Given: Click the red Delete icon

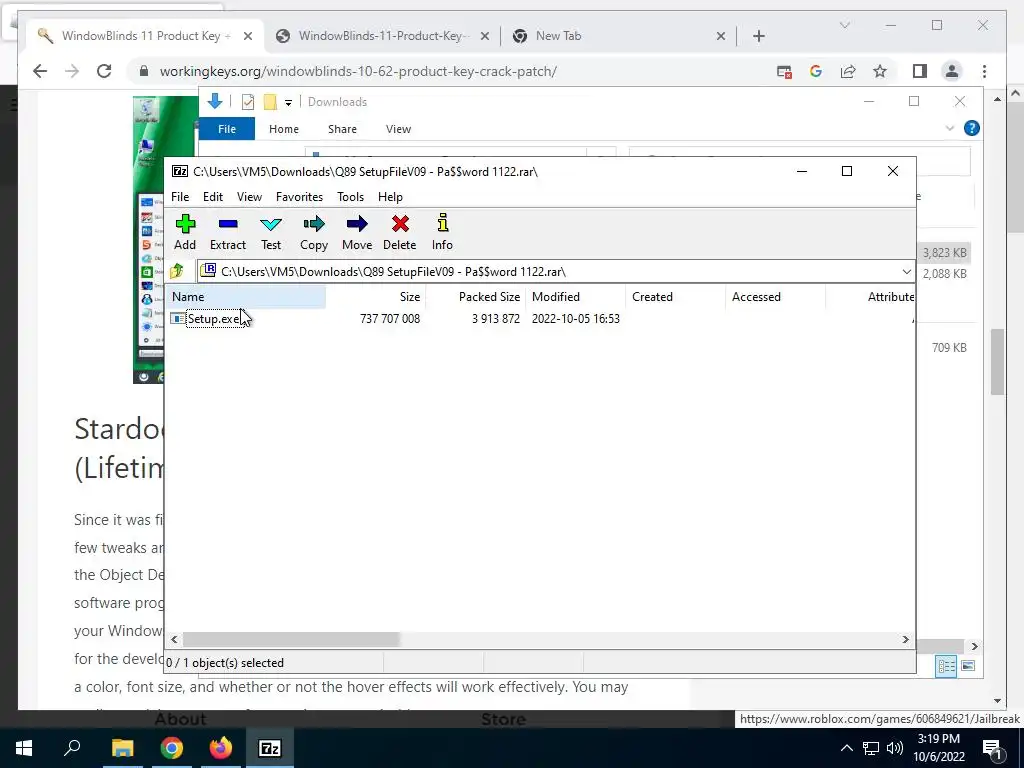Looking at the screenshot, I should (x=400, y=232).
